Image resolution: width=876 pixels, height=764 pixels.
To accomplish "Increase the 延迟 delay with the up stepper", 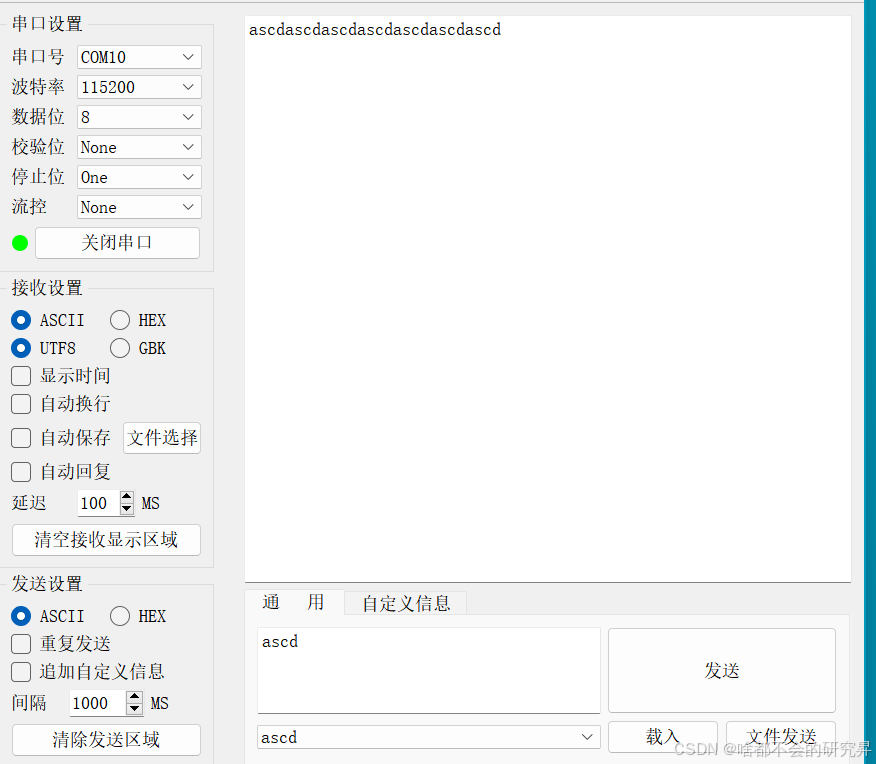I will pyautogui.click(x=126, y=497).
